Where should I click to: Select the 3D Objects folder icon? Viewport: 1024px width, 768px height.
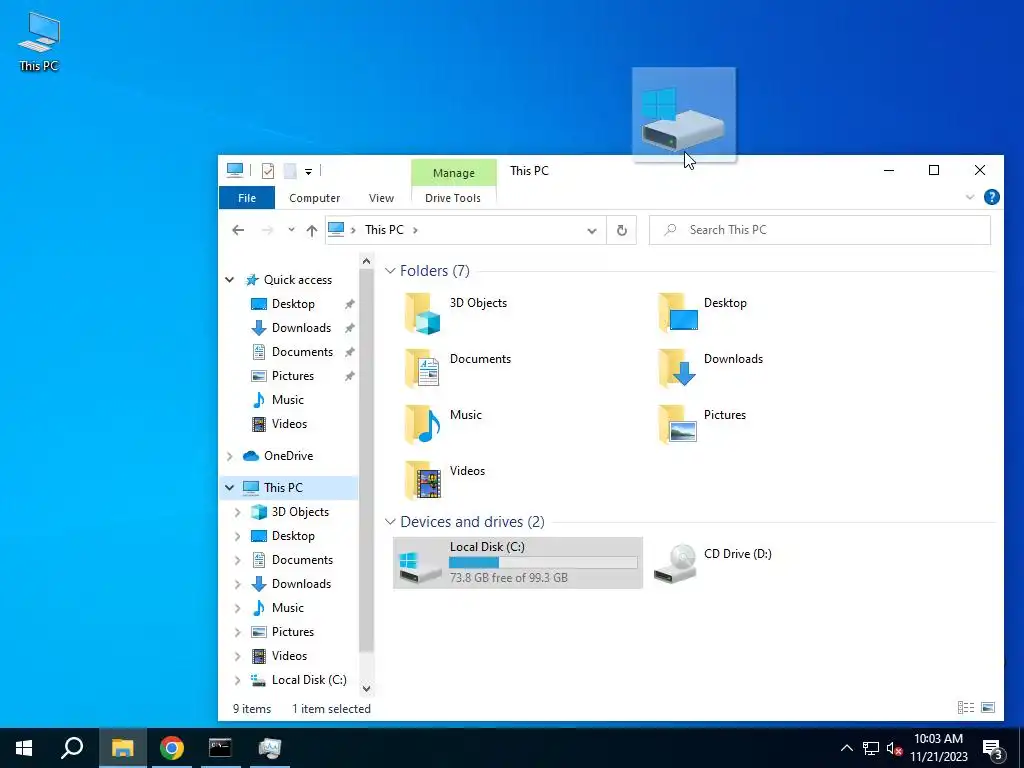(x=422, y=313)
